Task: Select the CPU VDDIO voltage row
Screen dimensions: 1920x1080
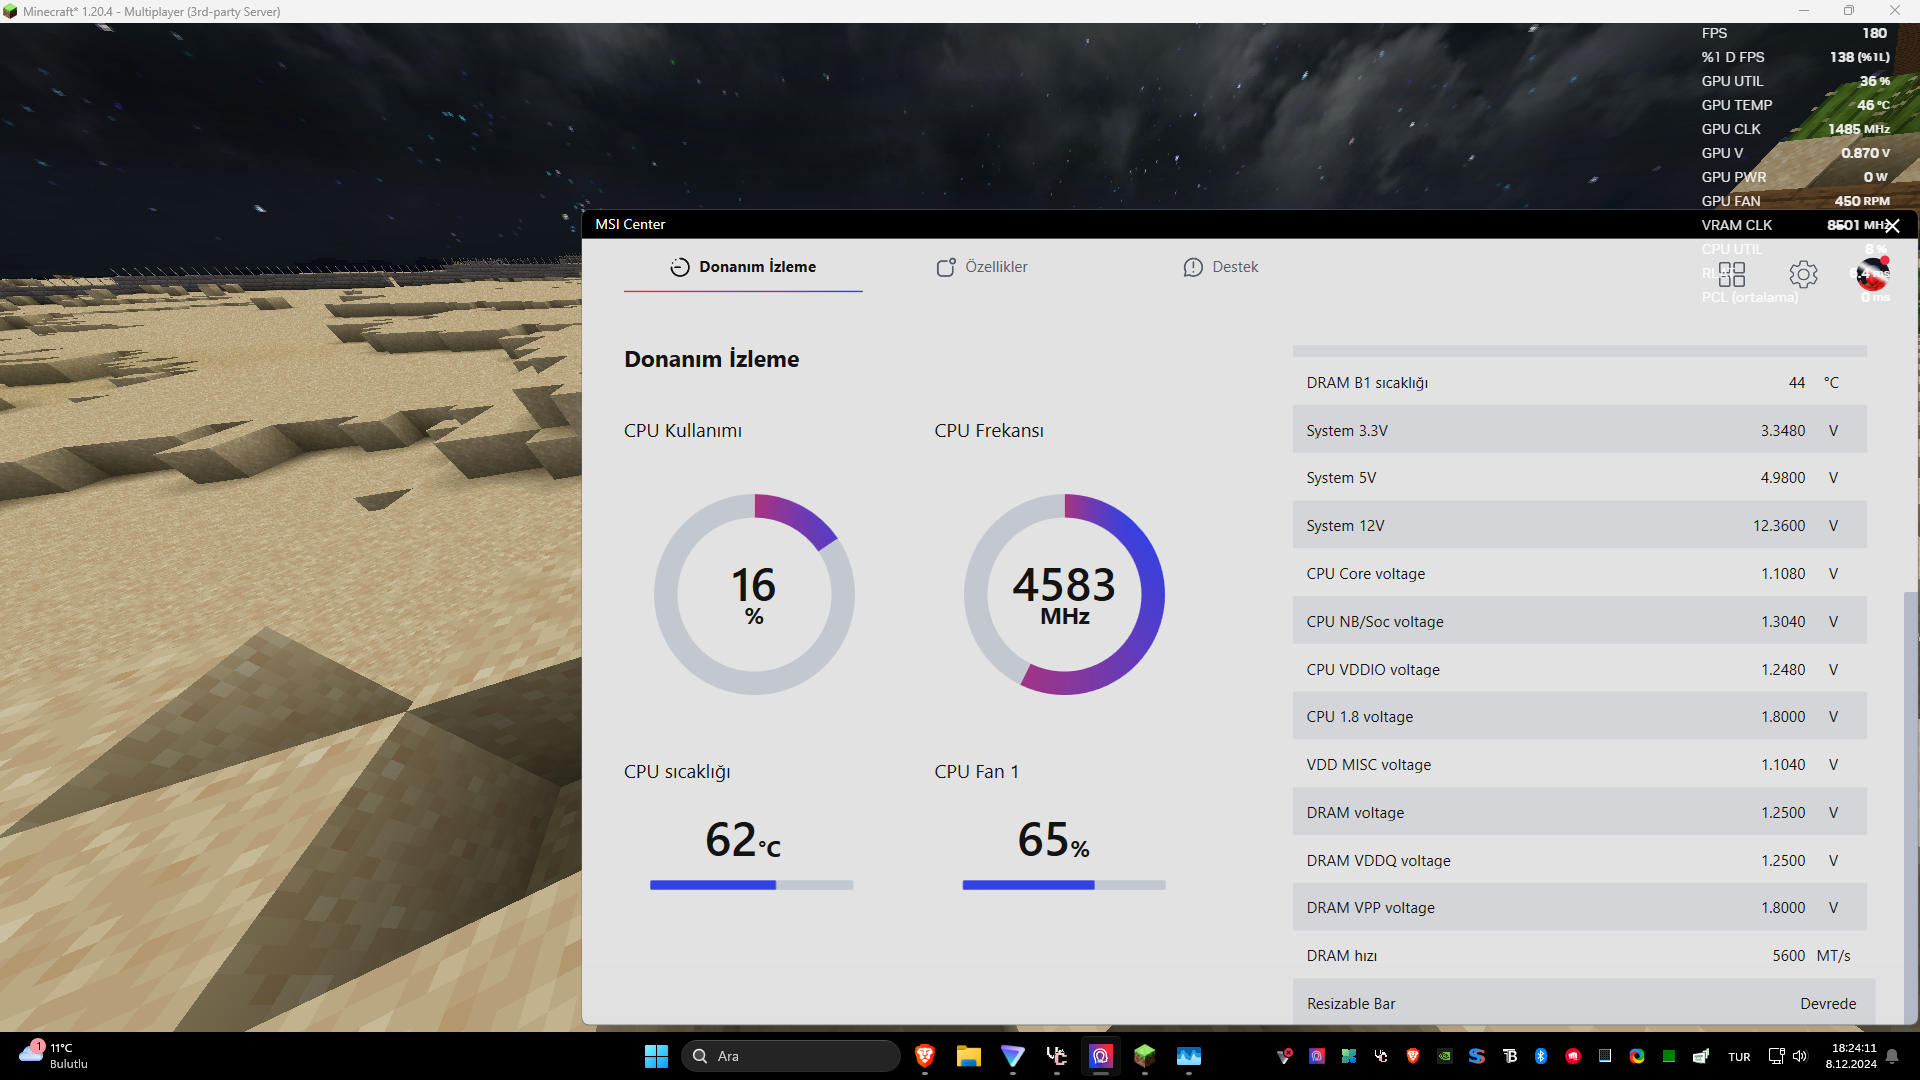Action: (1579, 669)
